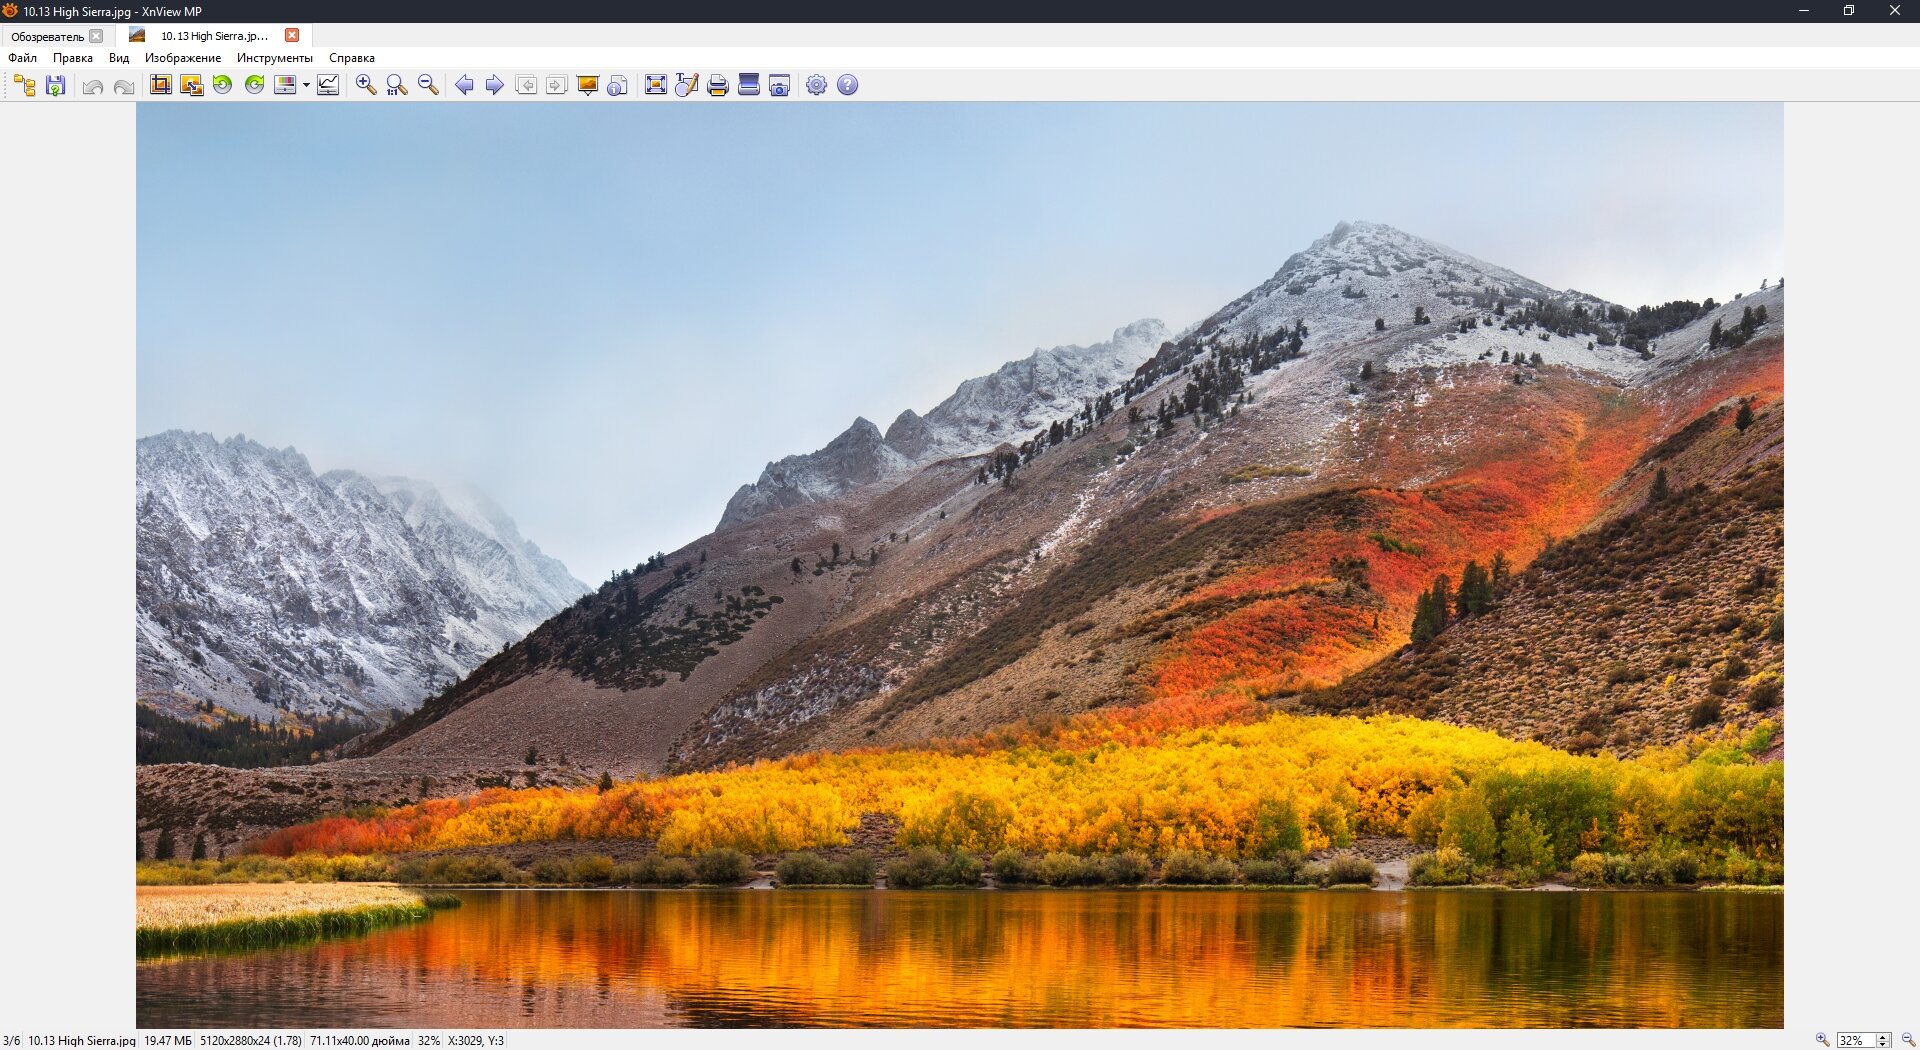Open the Файл menu

tap(22, 58)
